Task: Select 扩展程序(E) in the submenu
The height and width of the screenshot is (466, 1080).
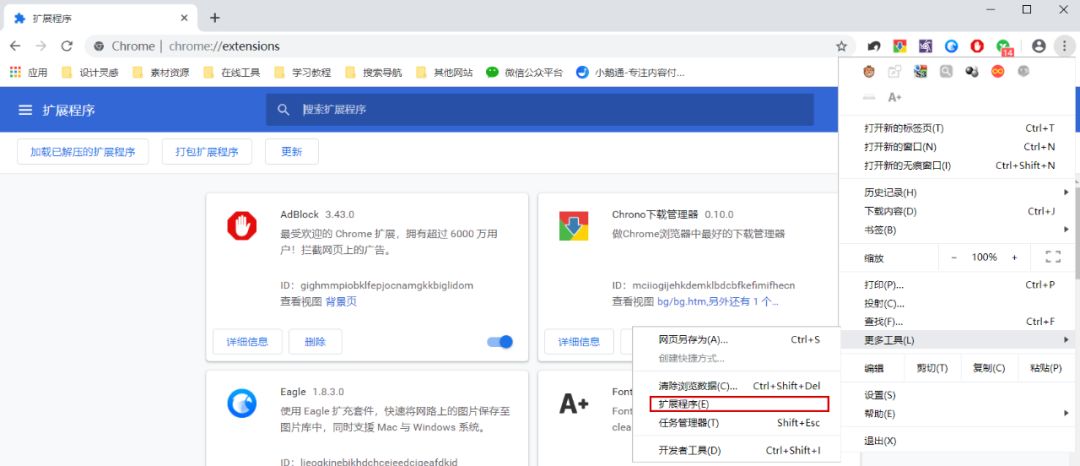Action: [x=736, y=404]
